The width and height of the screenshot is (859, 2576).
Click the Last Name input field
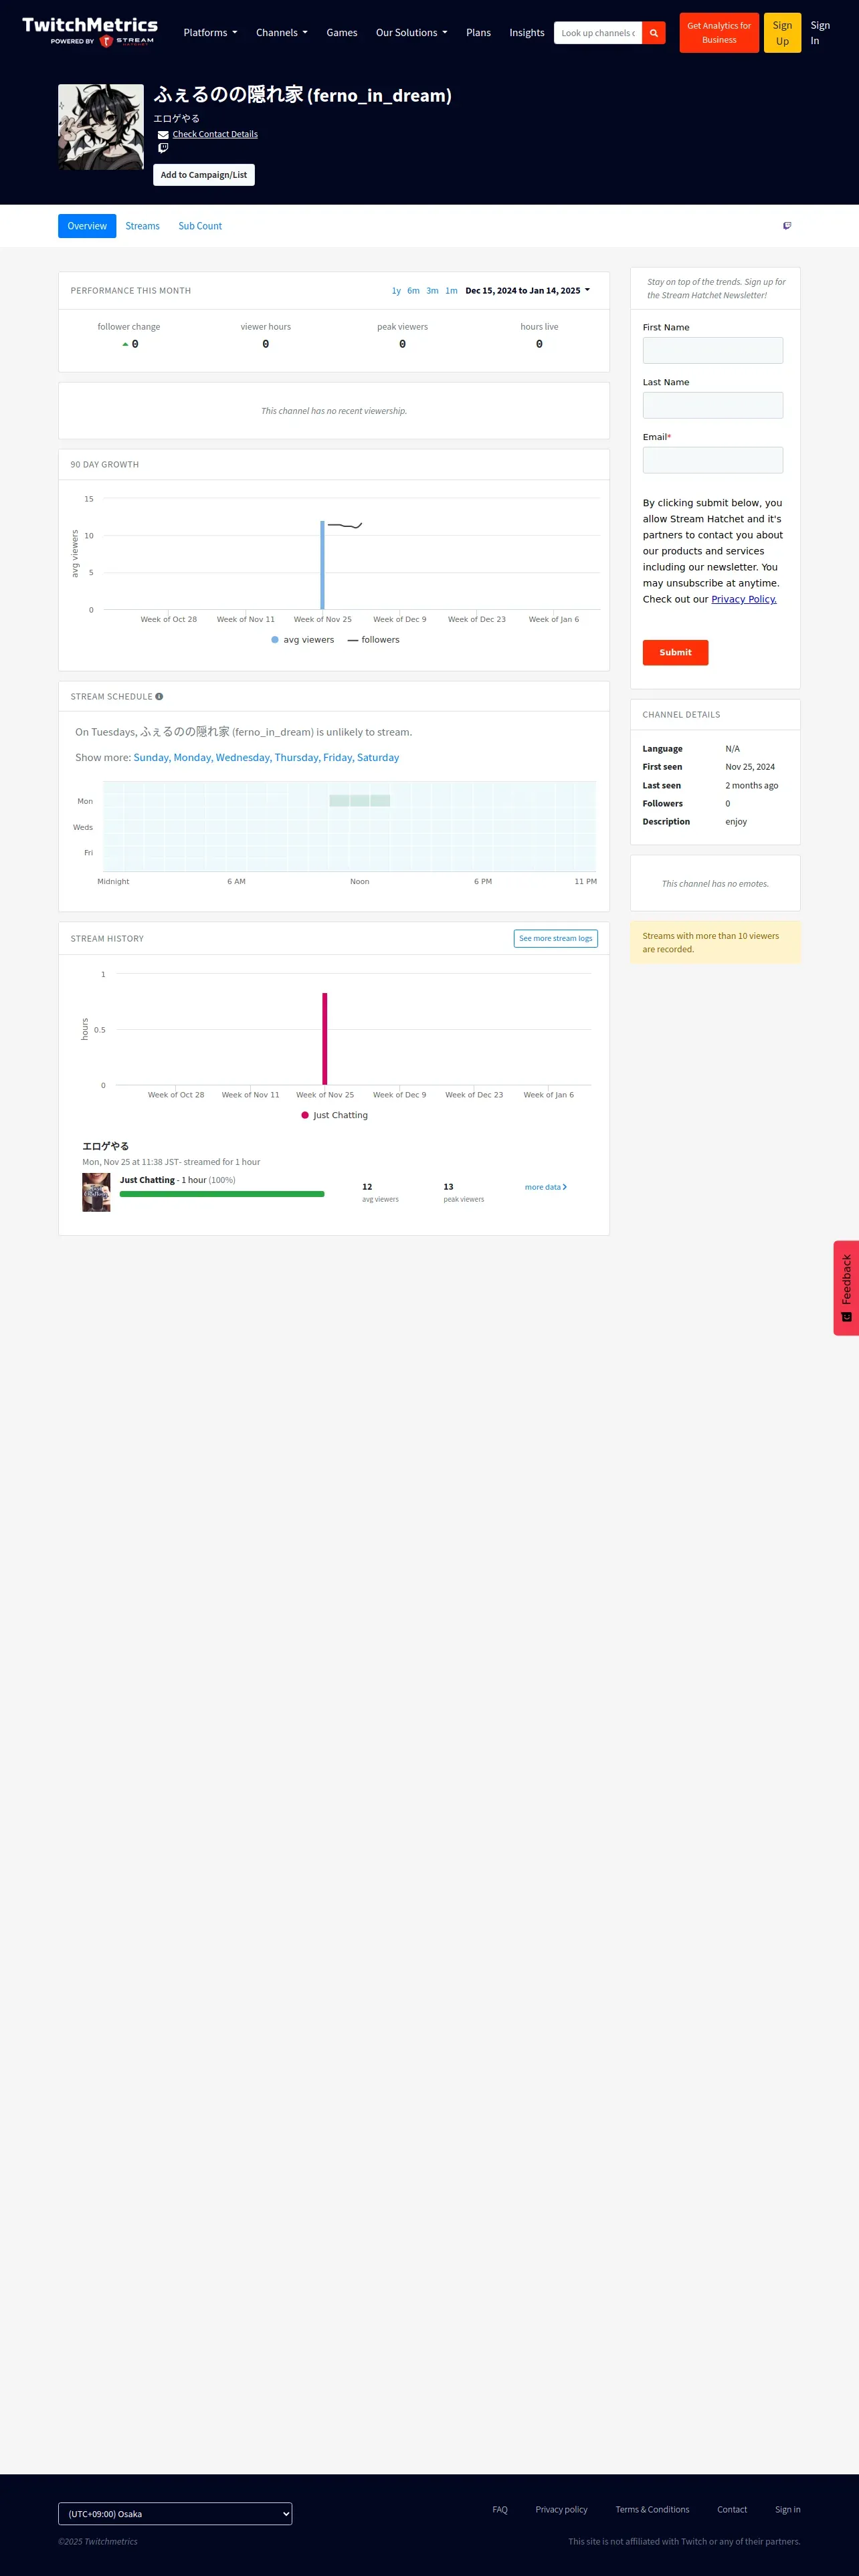pyautogui.click(x=713, y=405)
